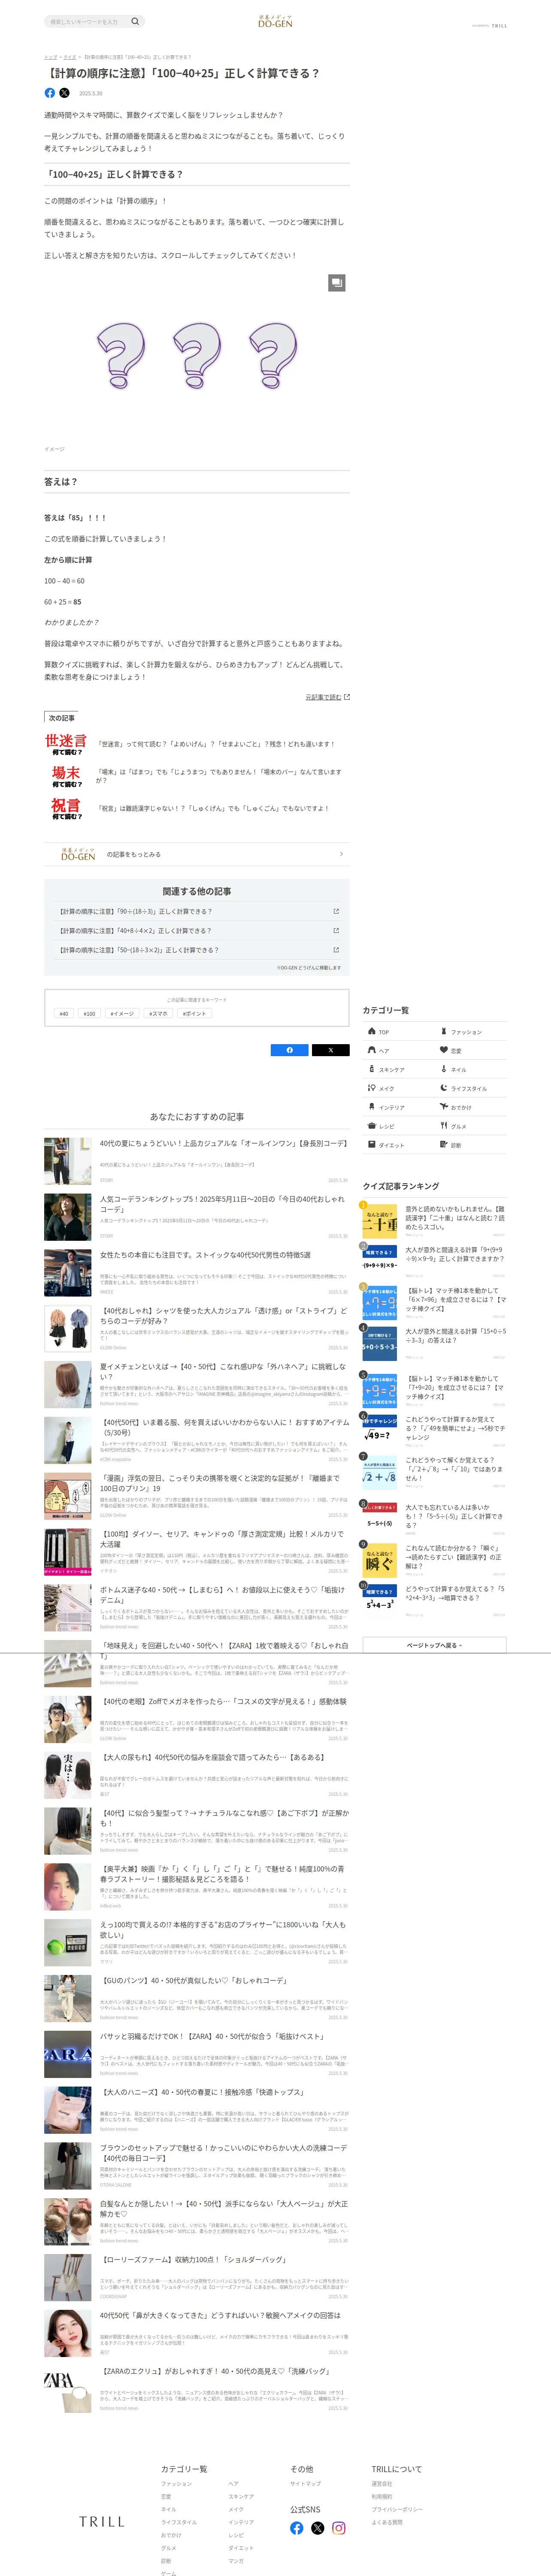Select the #イメージ keyword tag
Image resolution: width=551 pixels, height=2576 pixels.
click(122, 1013)
